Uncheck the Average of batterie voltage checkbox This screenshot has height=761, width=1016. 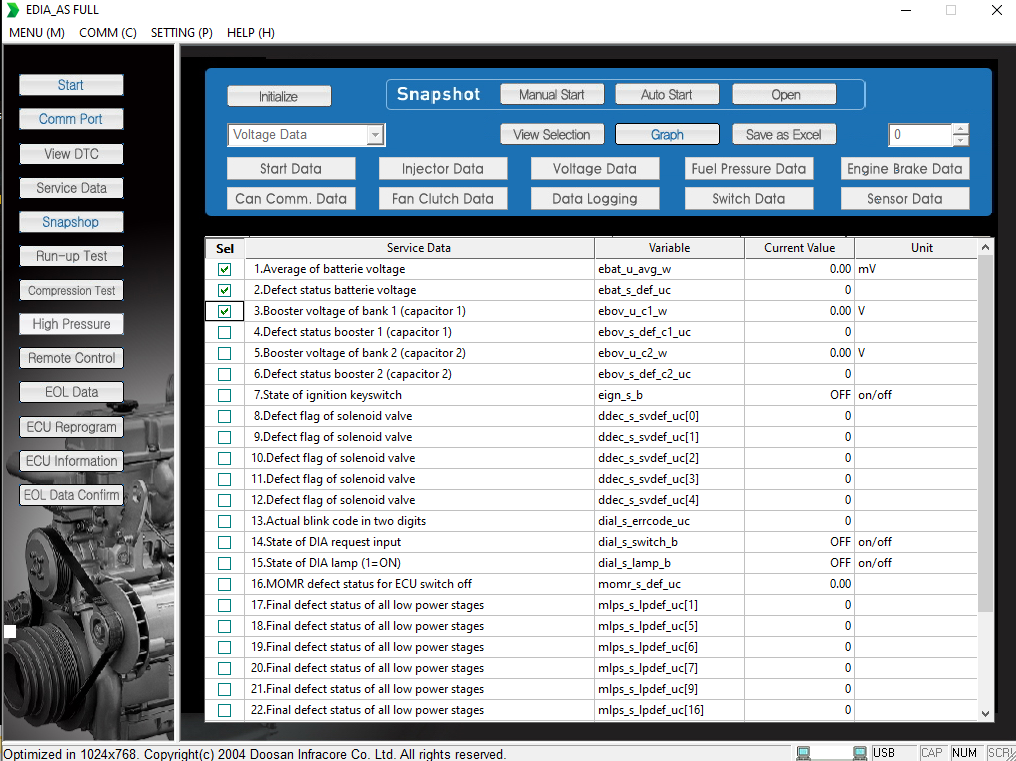224,269
